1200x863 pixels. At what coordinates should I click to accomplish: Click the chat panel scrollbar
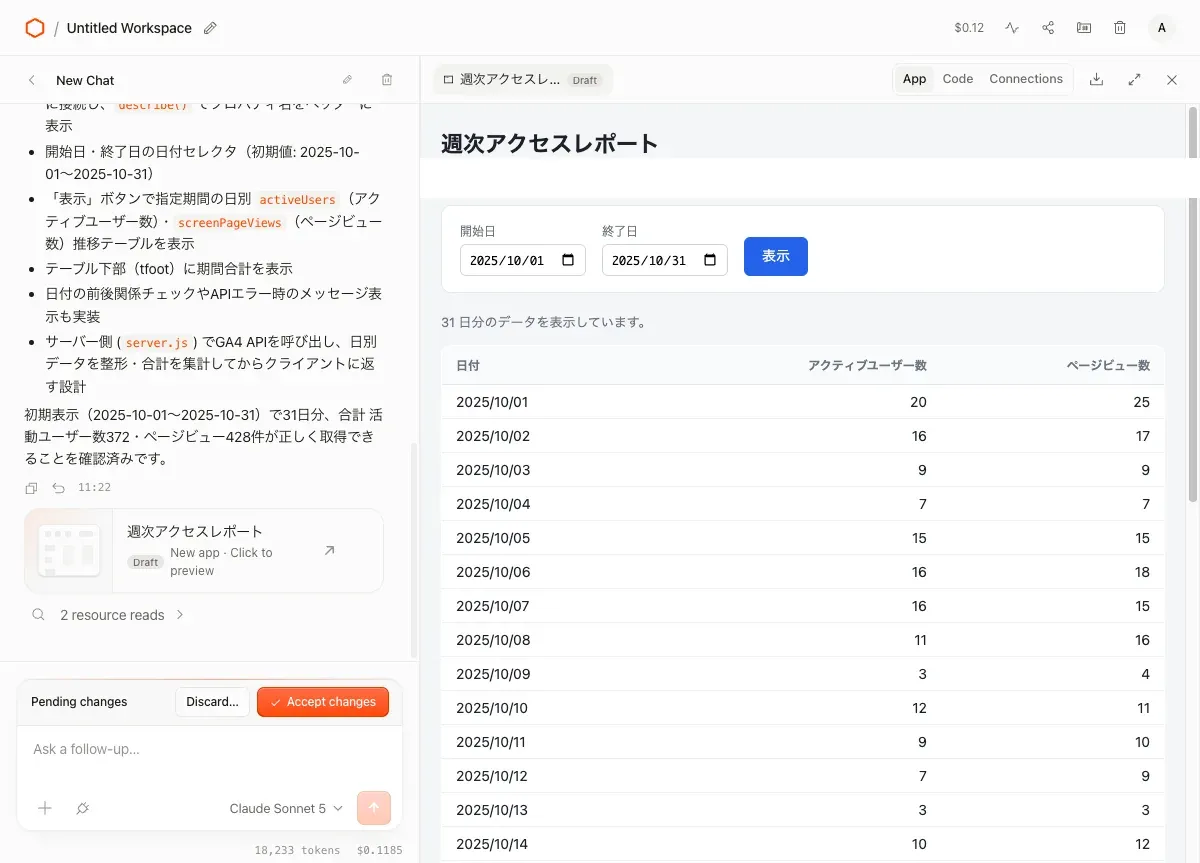tap(415, 550)
